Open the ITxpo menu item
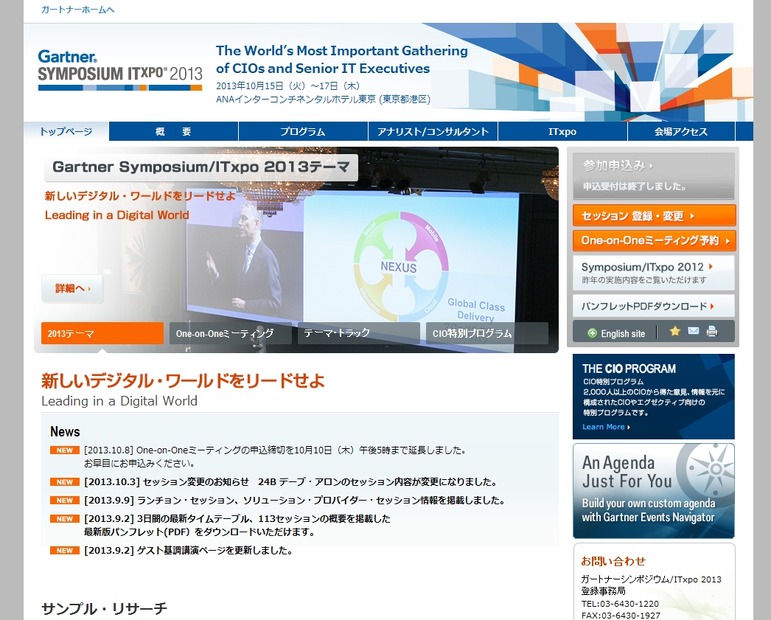The width and height of the screenshot is (771, 620). (563, 131)
